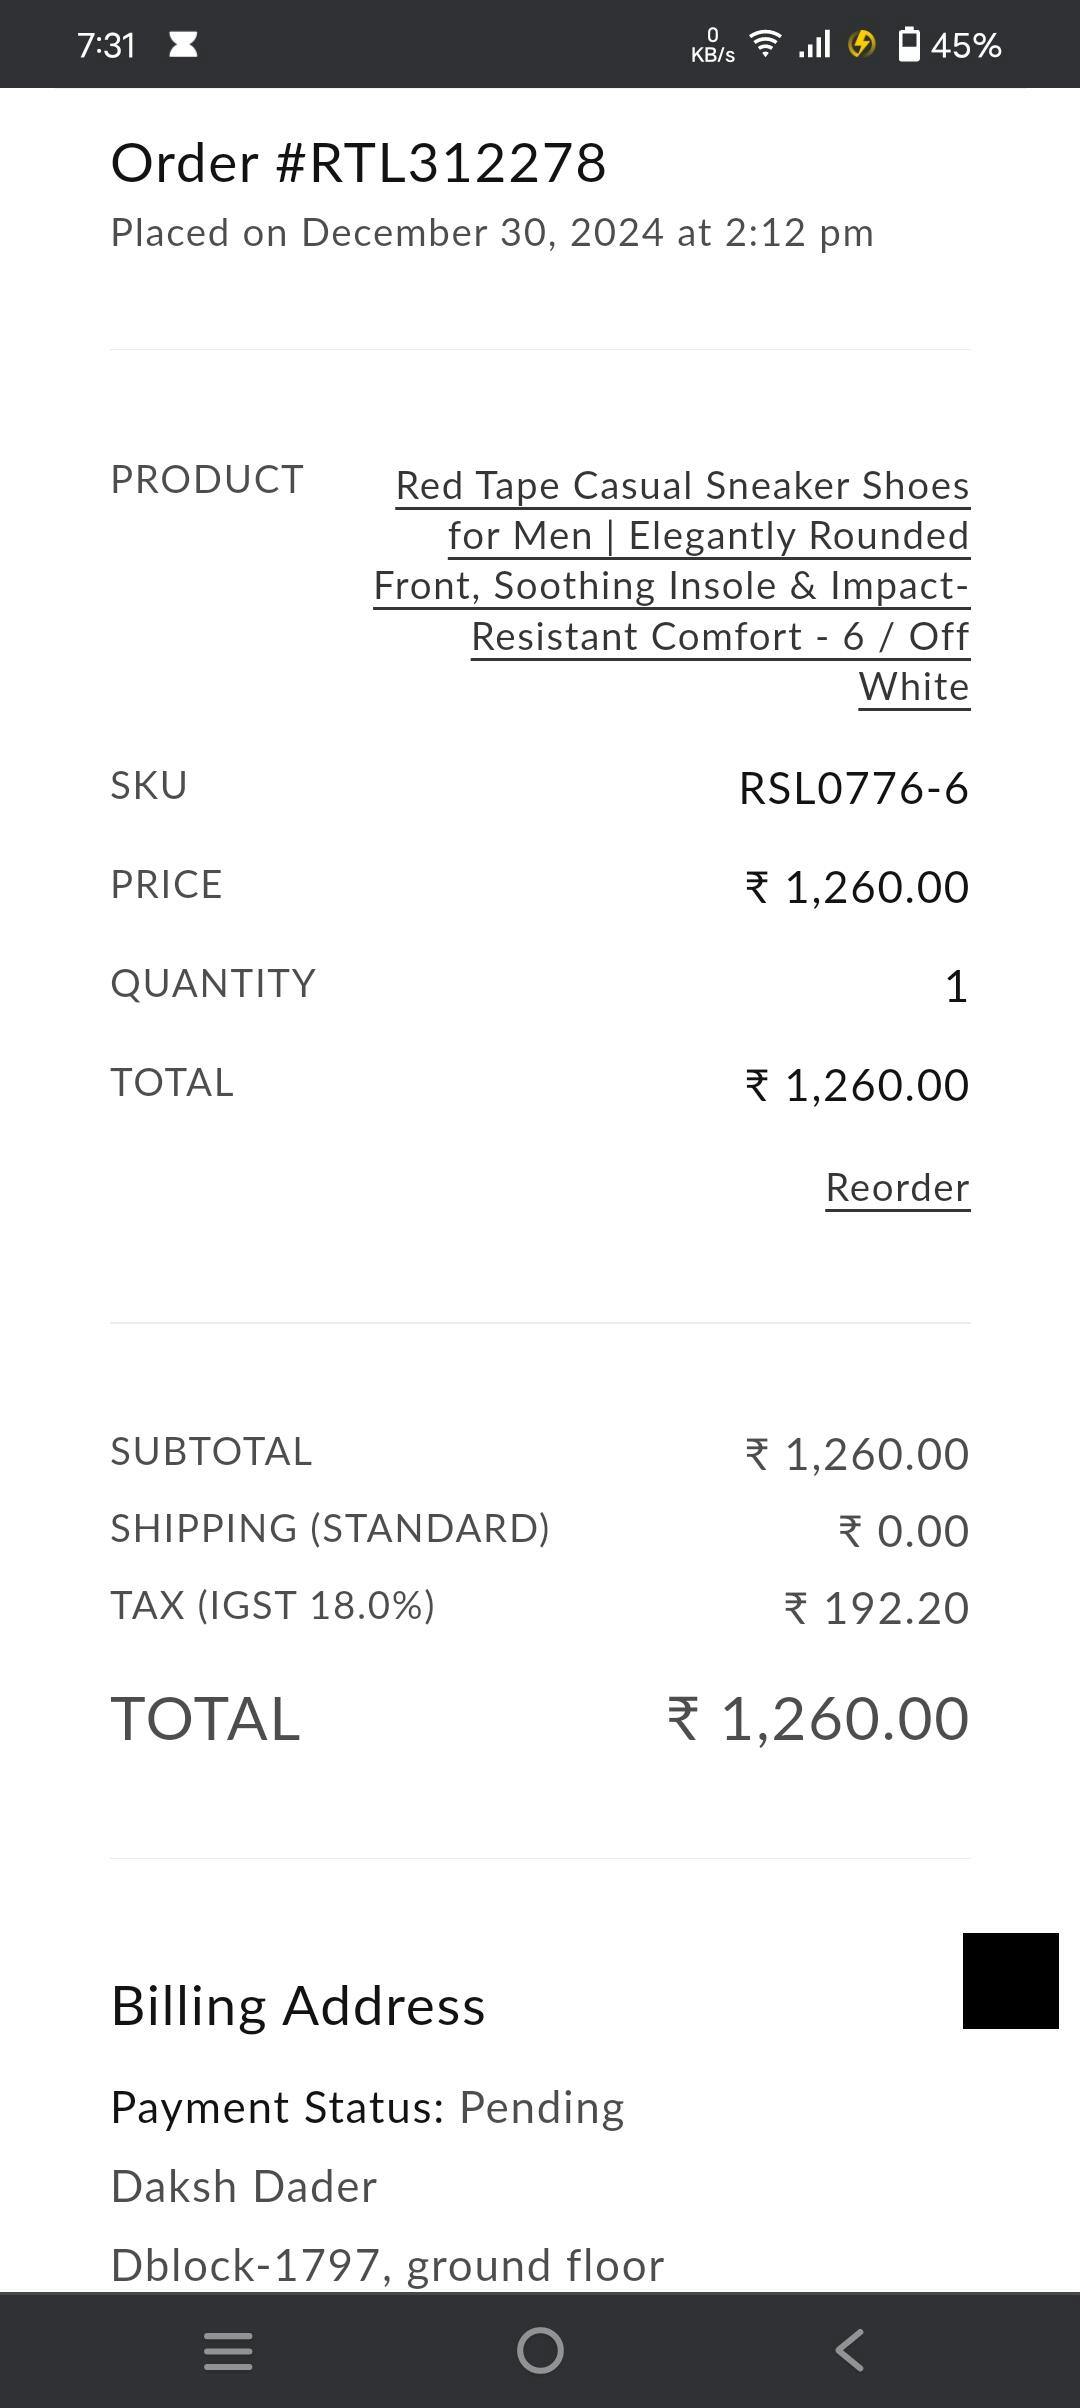Tap the black floating square button
This screenshot has width=1080, height=2408.
coord(1010,1981)
